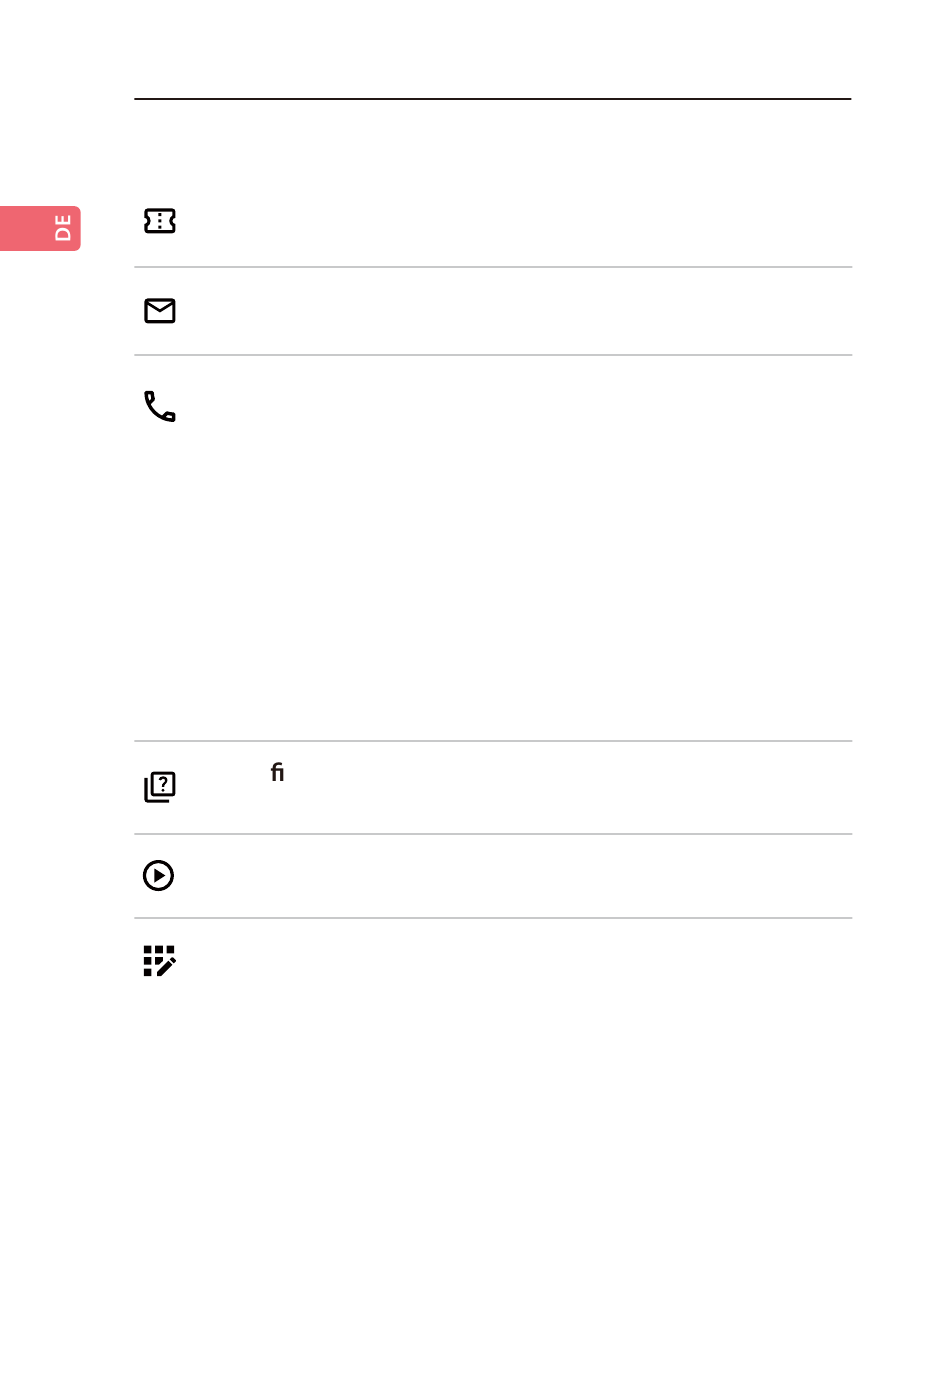950x1398 pixels.
Task: Click the ticket row beside coupon icon
Action: tap(493, 221)
